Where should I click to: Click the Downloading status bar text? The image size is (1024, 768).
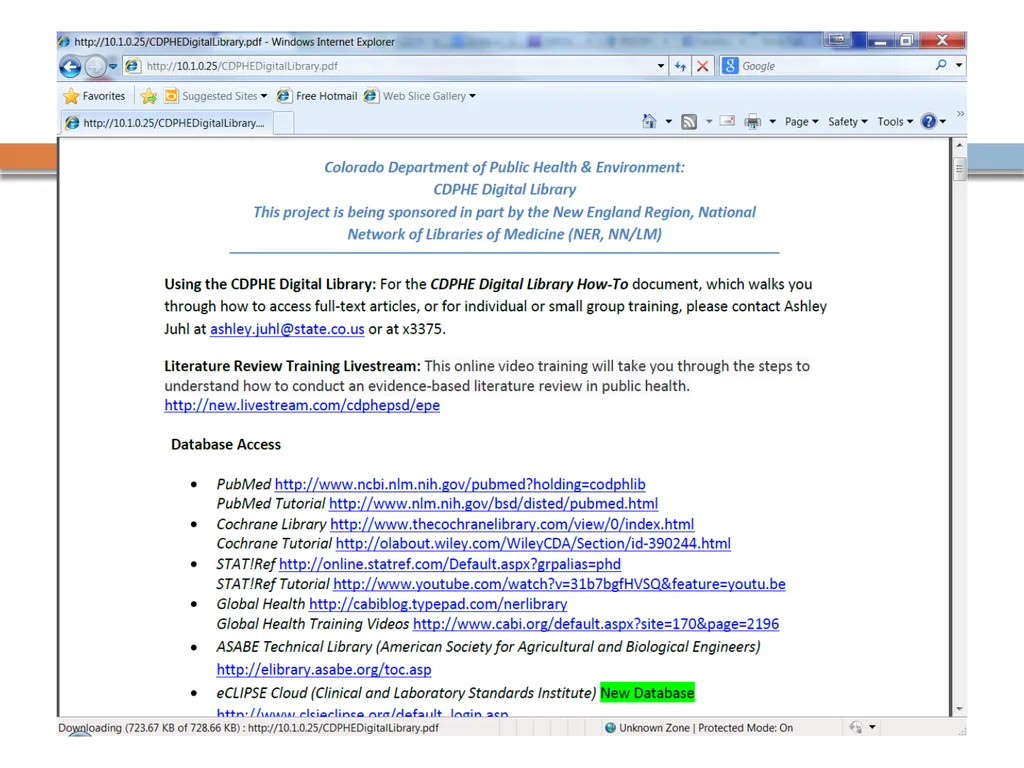(248, 728)
